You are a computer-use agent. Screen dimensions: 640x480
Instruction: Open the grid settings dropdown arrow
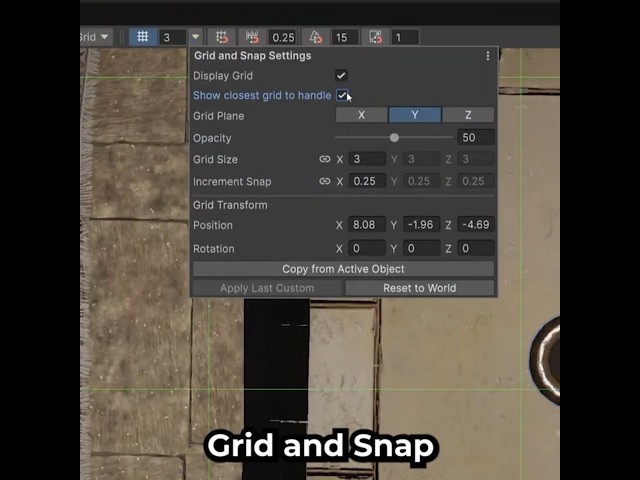click(x=196, y=37)
